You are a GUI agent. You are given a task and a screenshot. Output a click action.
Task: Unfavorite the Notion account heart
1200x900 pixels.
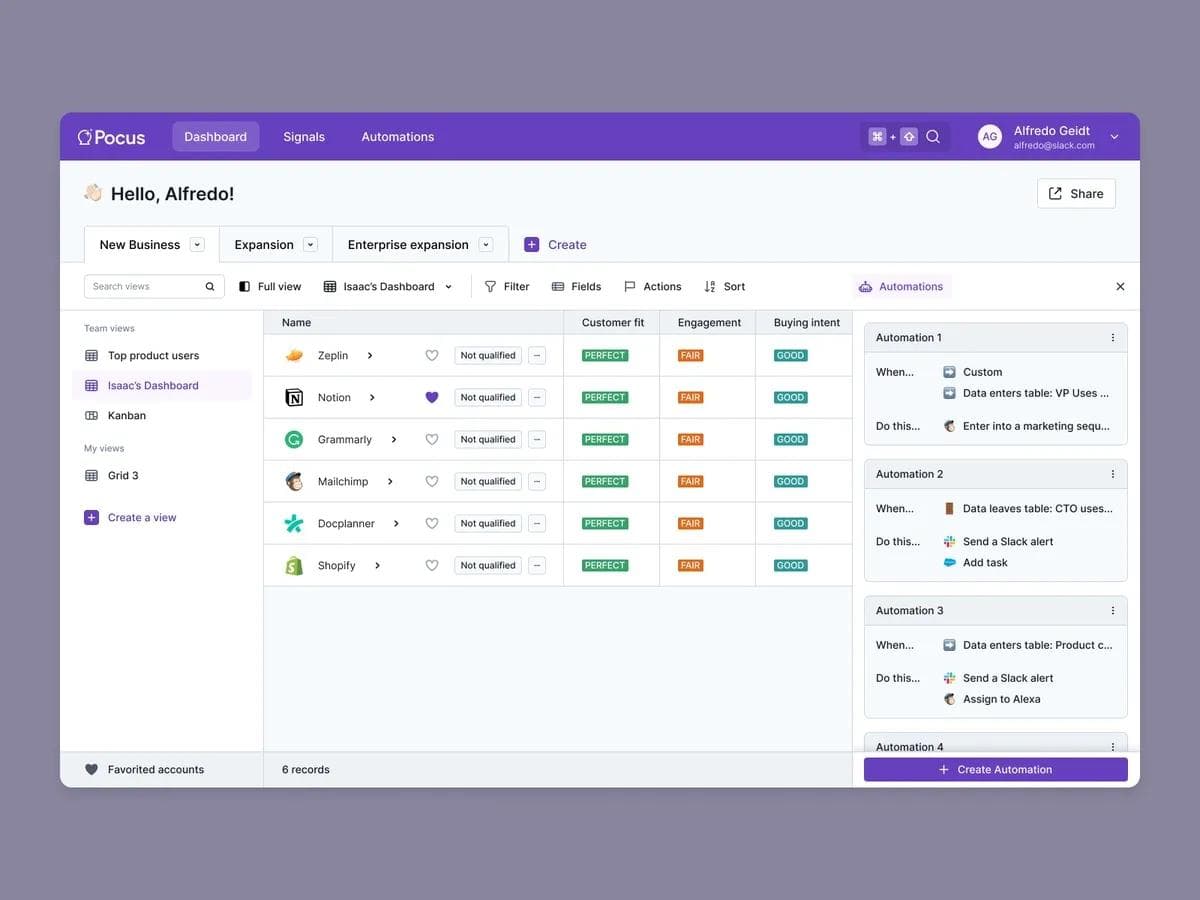(x=432, y=398)
